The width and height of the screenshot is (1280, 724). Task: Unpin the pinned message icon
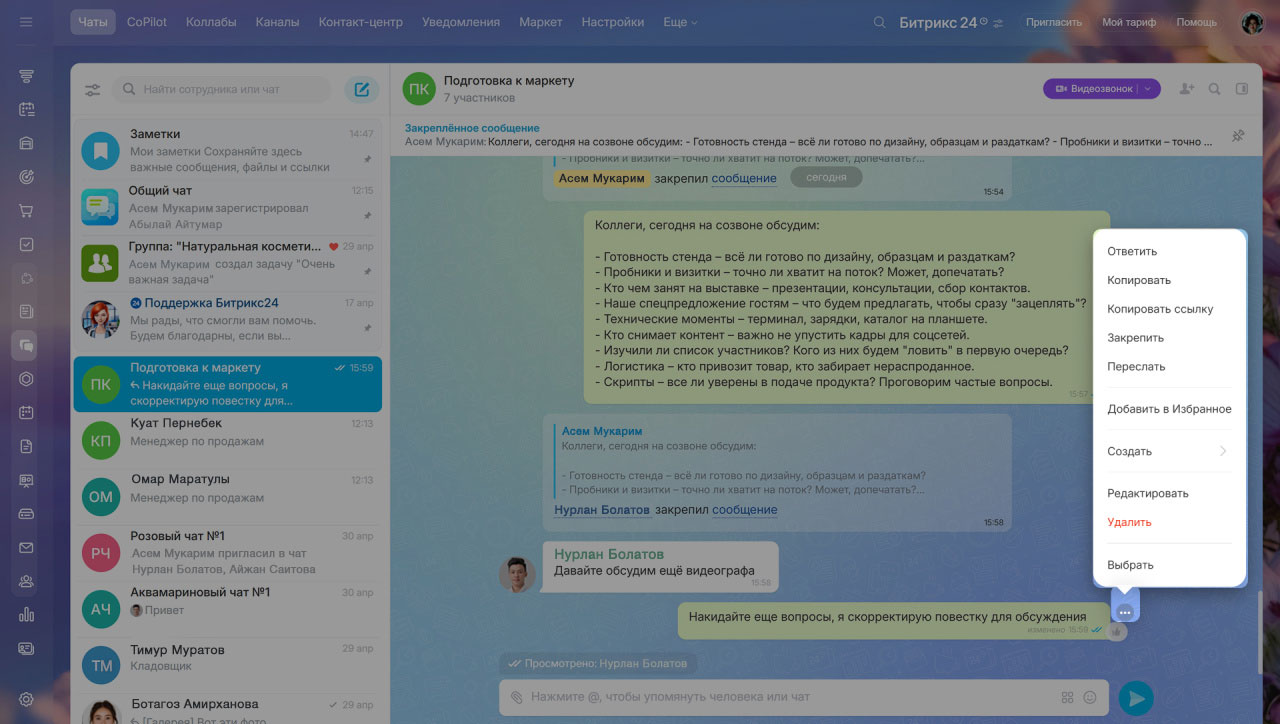pos(1238,136)
